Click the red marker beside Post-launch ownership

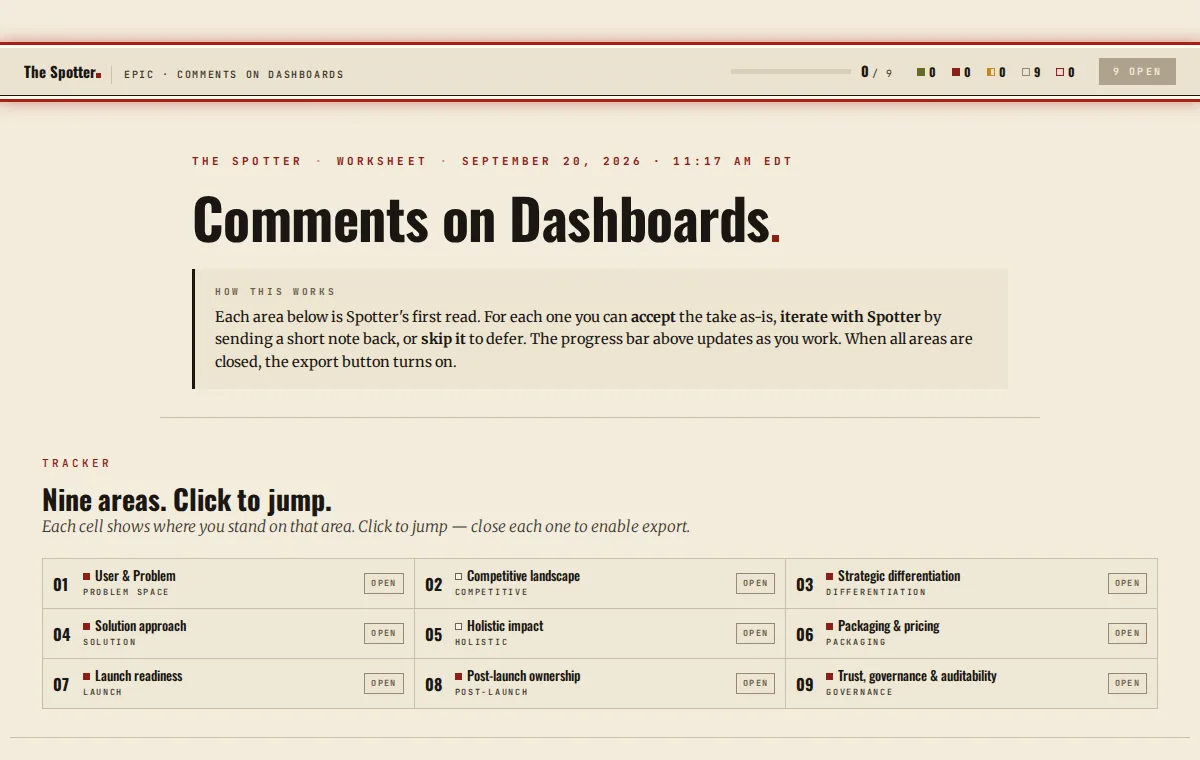click(x=459, y=676)
